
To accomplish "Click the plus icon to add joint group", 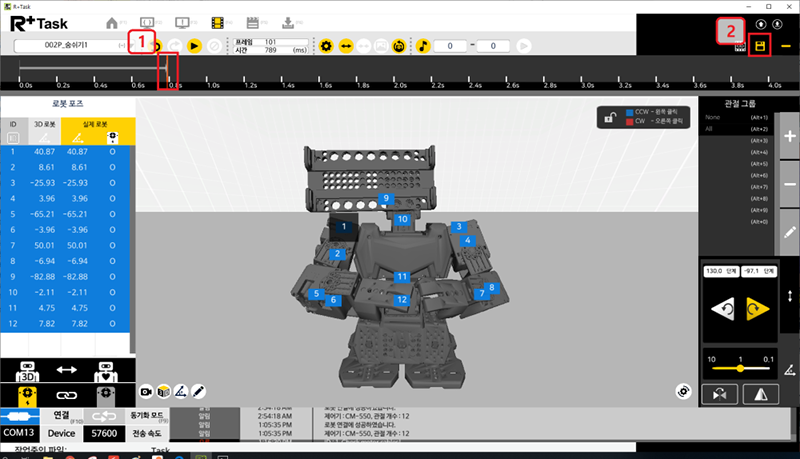I will 789,139.
